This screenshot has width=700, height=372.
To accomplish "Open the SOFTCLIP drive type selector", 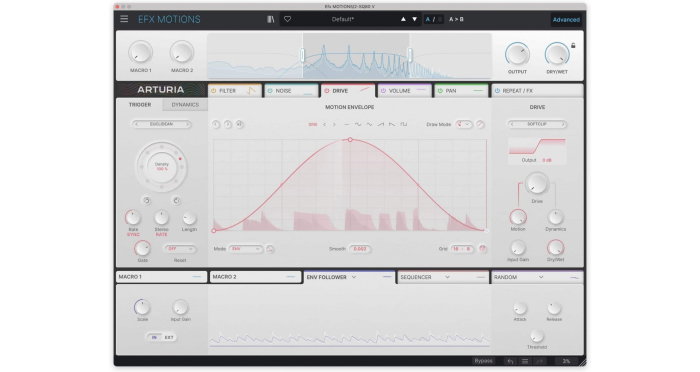I will [x=537, y=124].
